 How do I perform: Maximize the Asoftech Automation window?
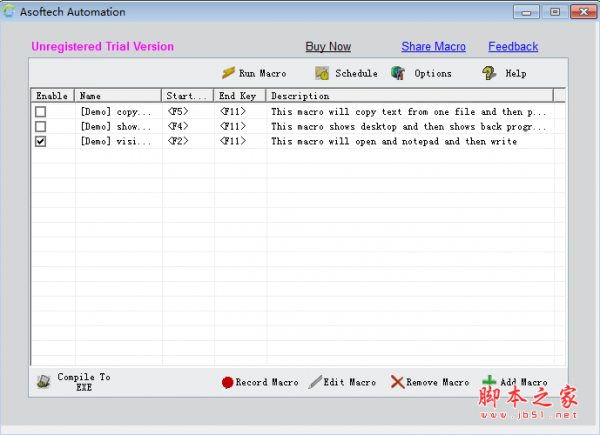click(x=555, y=12)
